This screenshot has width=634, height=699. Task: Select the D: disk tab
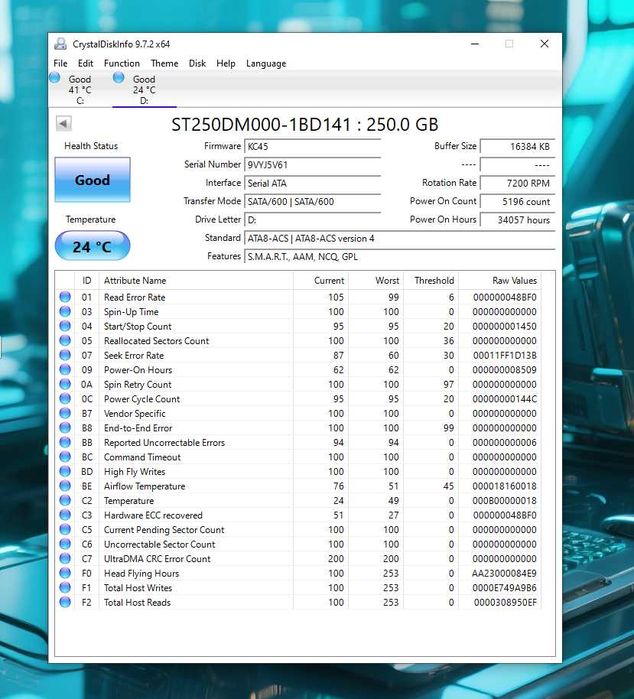[144, 89]
